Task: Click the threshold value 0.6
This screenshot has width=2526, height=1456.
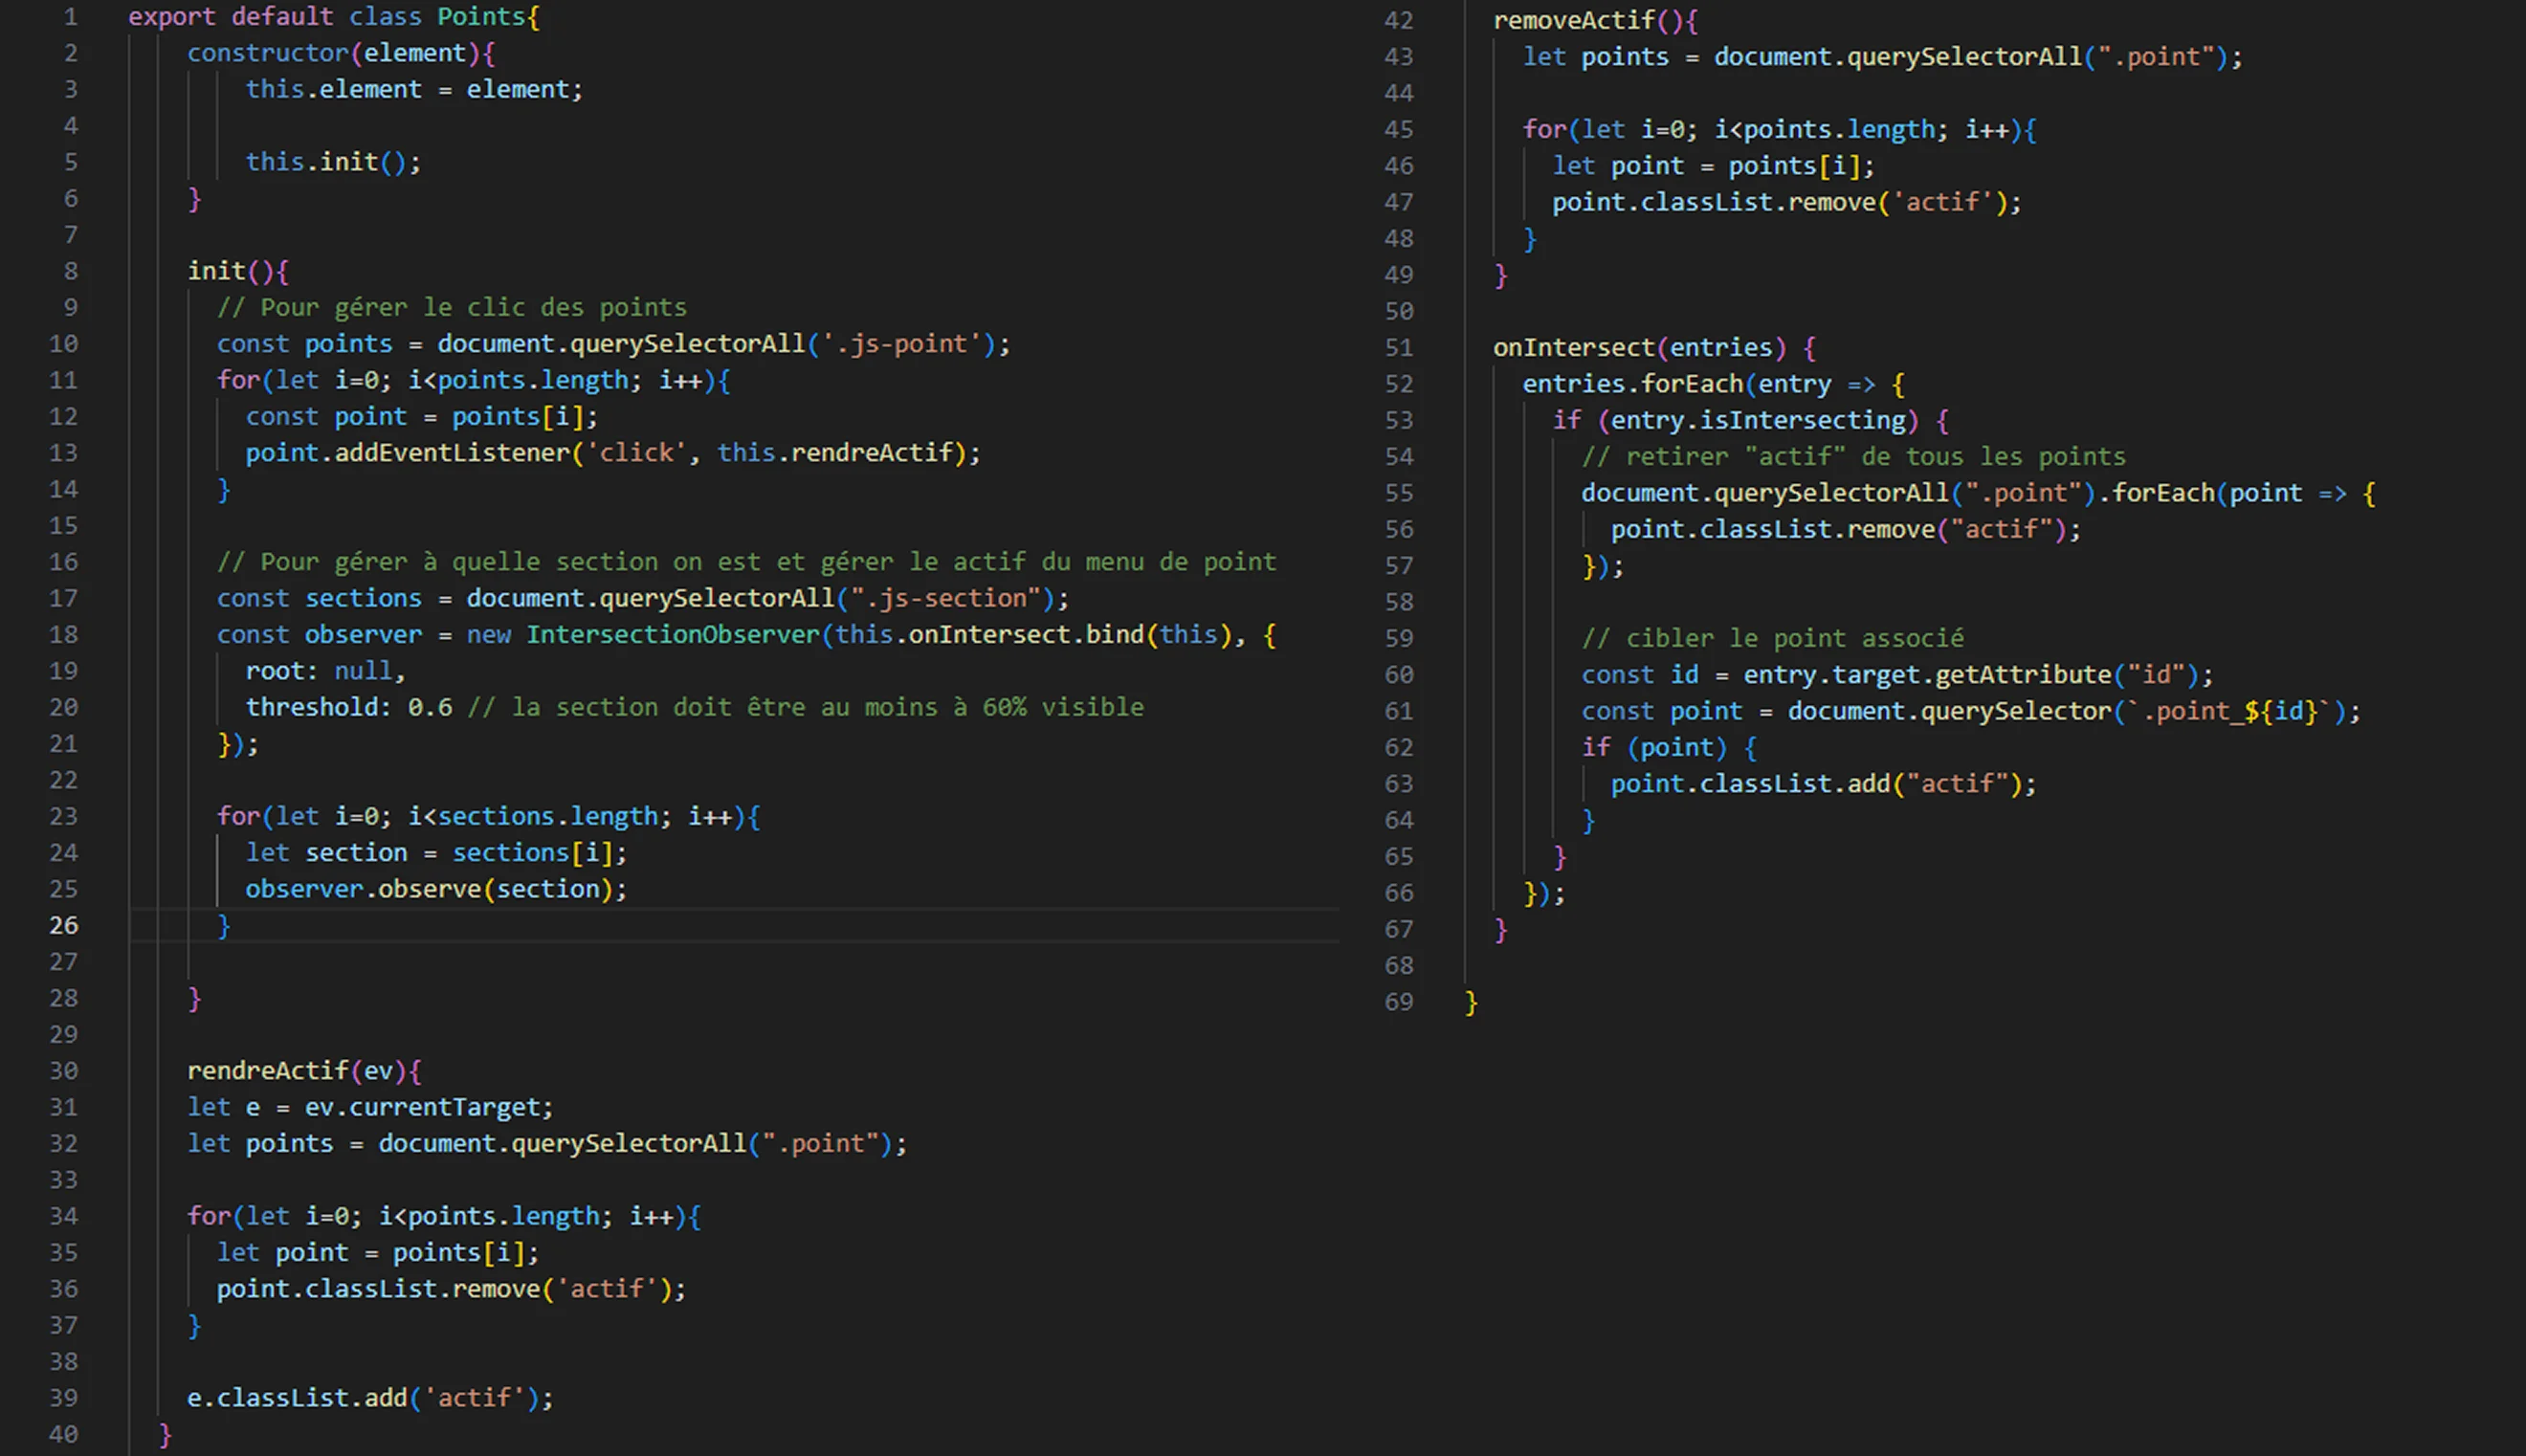Action: (x=429, y=707)
